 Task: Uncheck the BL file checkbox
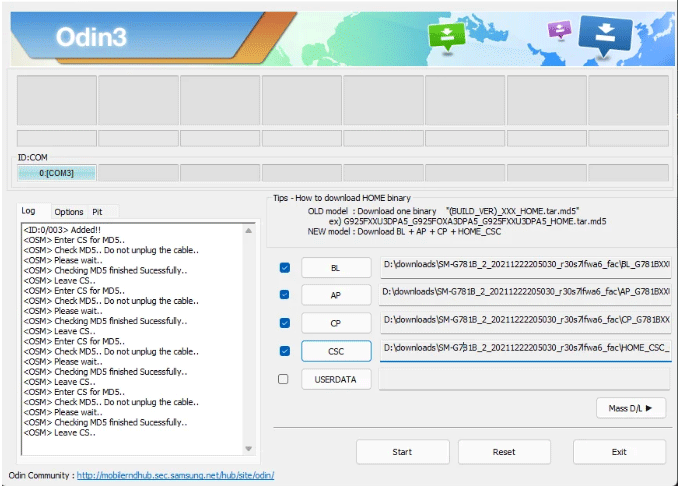[x=285, y=268]
